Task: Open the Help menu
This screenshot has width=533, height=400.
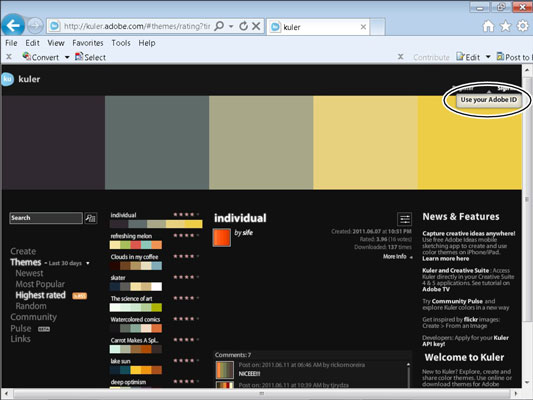Action: (x=147, y=43)
